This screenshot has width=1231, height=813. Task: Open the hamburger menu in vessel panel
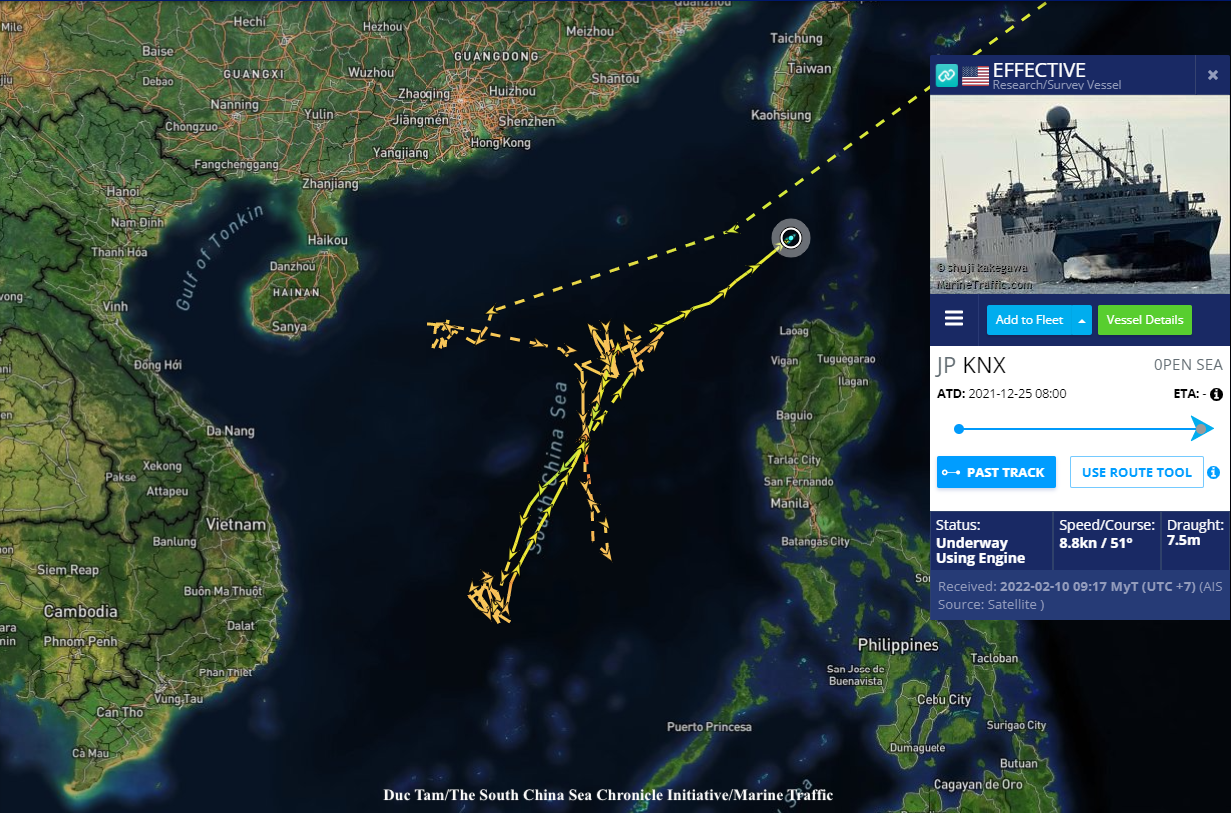pos(954,318)
